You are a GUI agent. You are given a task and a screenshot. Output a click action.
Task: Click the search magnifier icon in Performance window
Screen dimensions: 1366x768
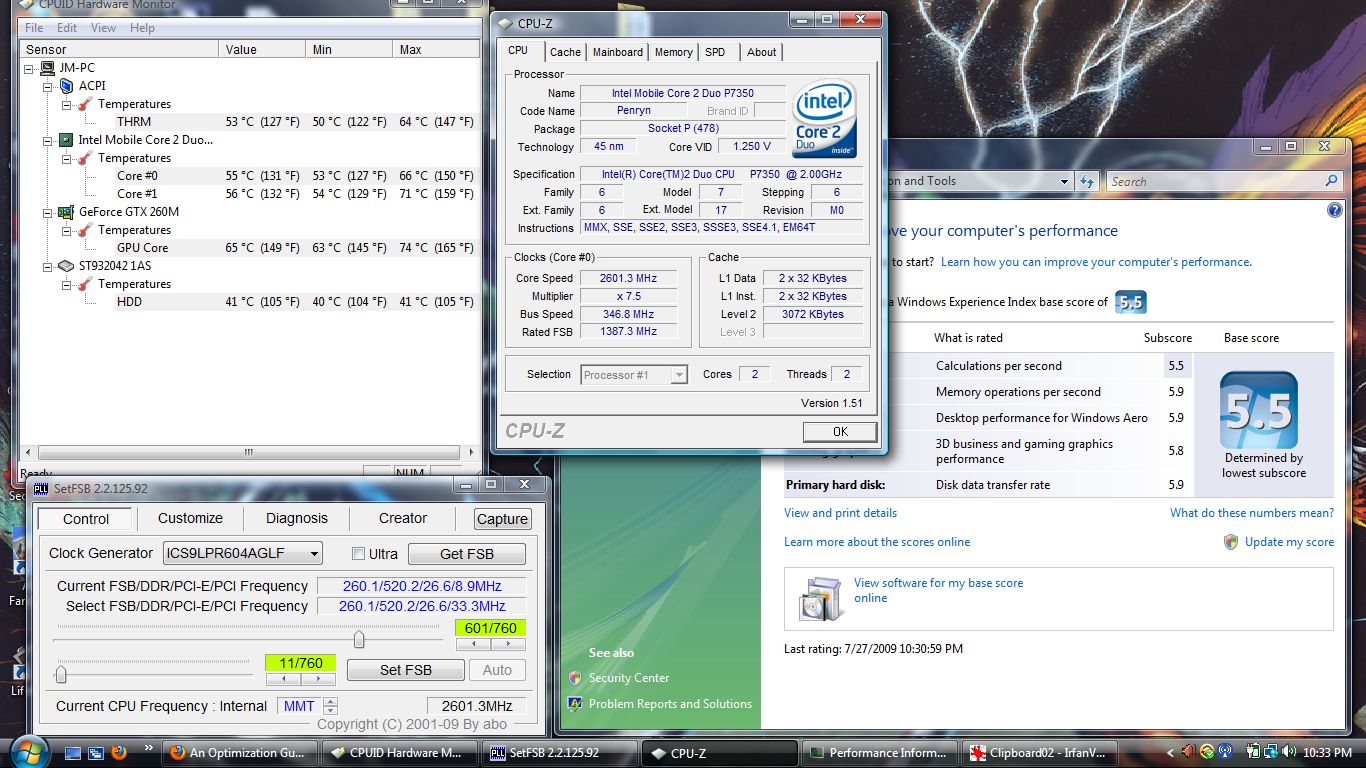[x=1331, y=181]
